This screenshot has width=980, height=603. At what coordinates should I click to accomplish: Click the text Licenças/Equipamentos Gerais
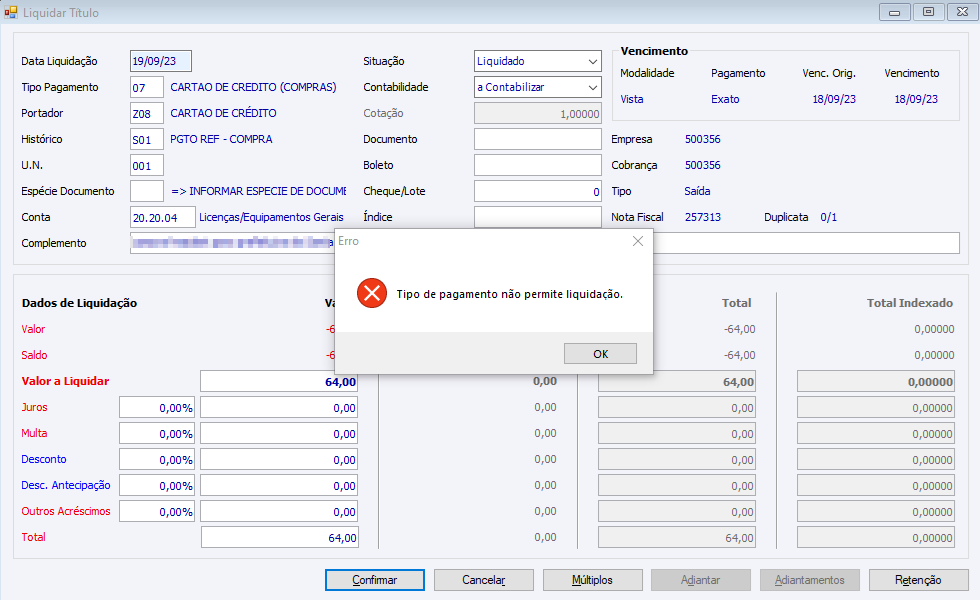271,217
